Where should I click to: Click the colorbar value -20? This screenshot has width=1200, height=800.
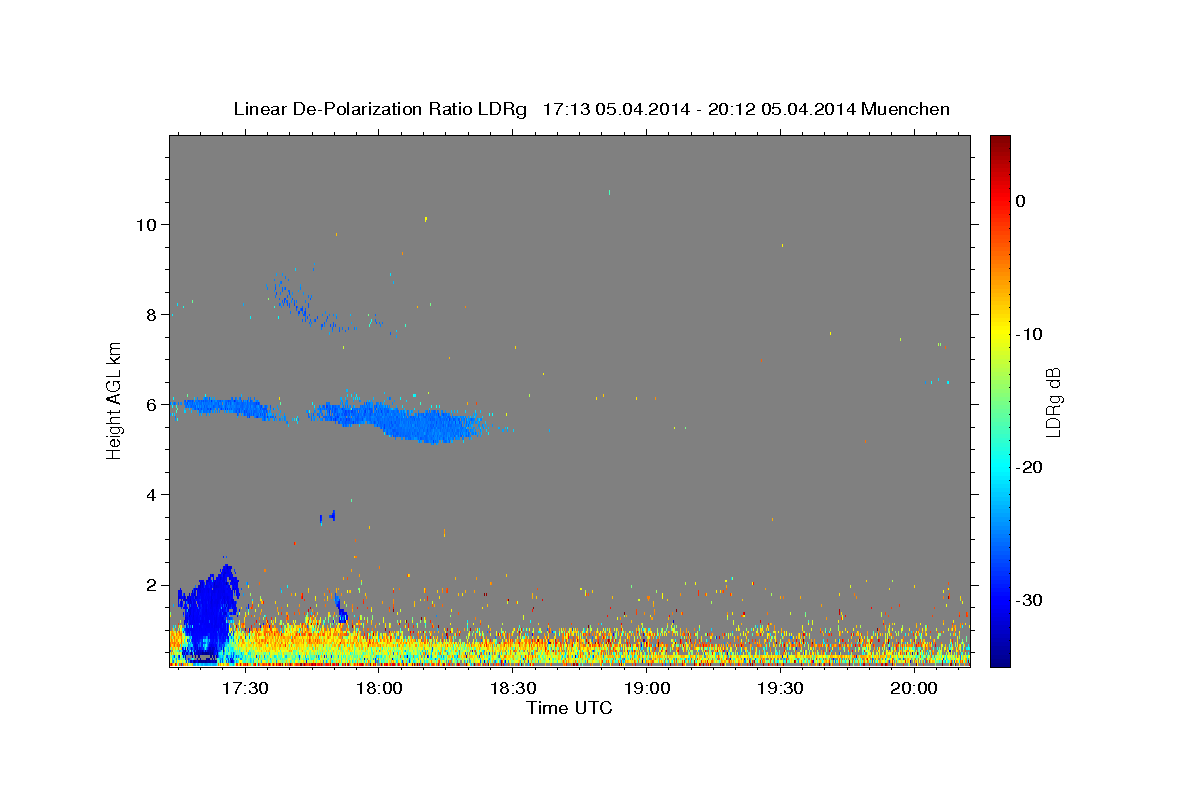tap(1030, 467)
